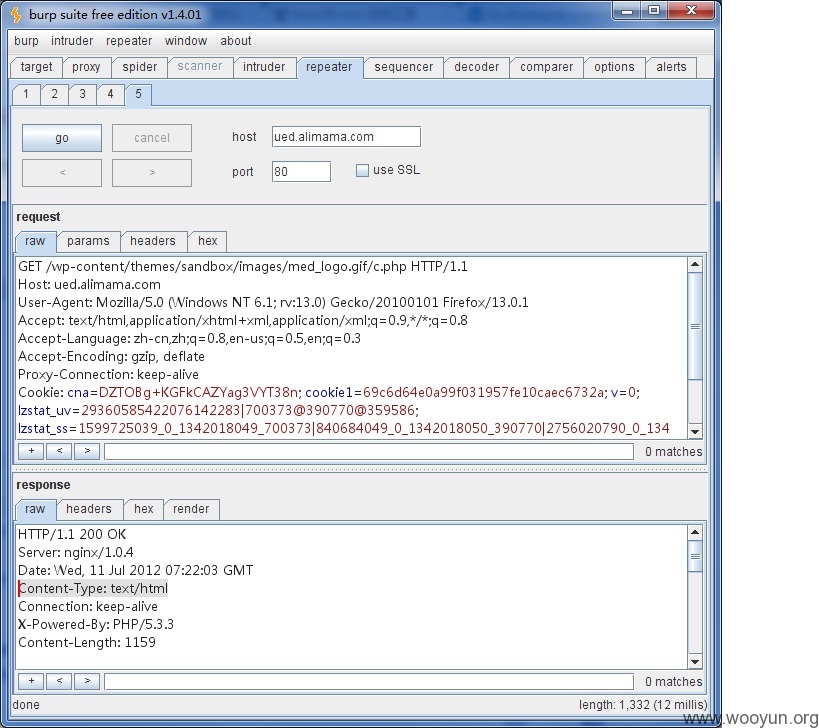
Task: Switch to the decoder tab
Action: tap(476, 67)
